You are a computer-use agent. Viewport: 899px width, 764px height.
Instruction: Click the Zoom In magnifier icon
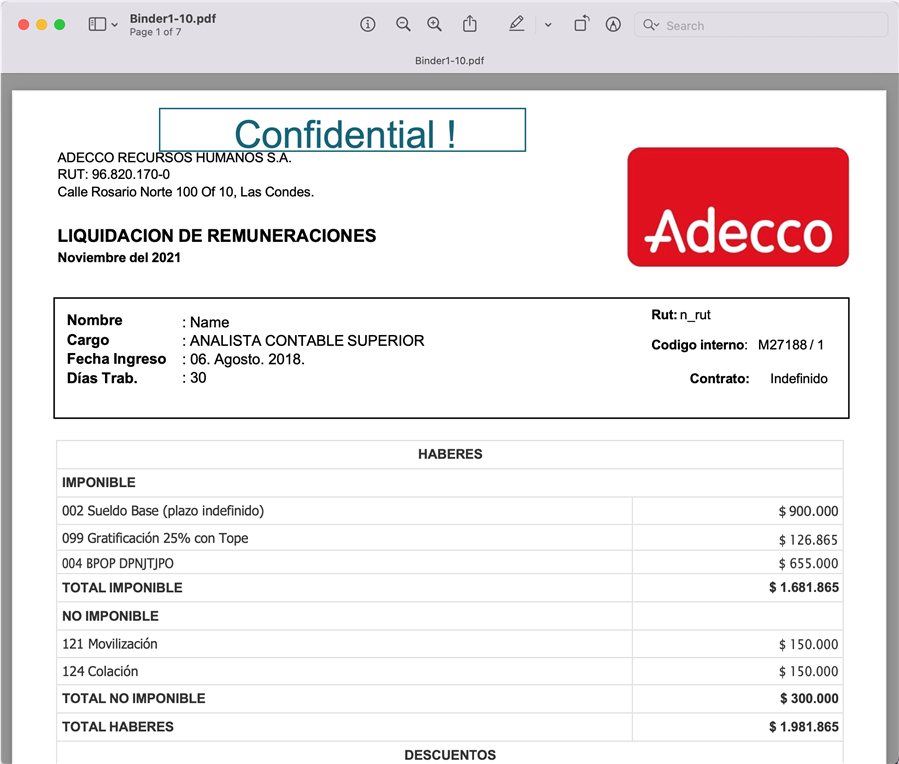pos(434,25)
